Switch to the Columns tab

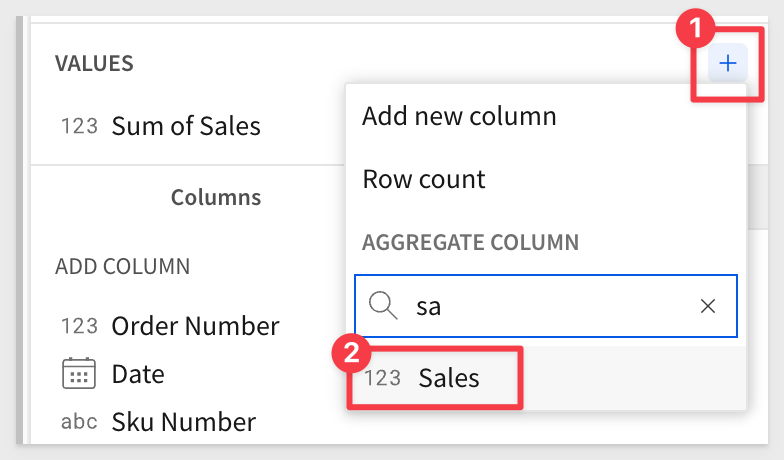click(x=216, y=197)
